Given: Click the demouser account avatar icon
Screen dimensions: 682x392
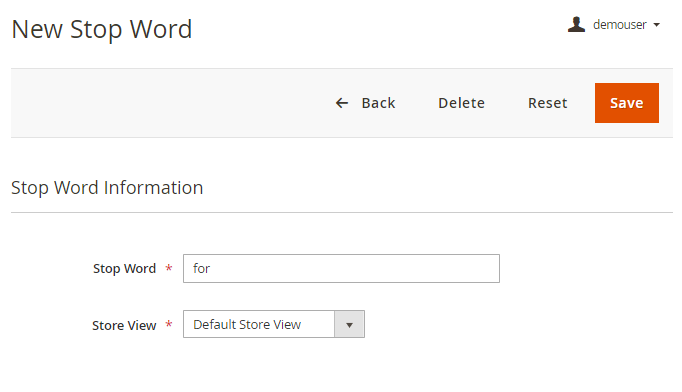Looking at the screenshot, I should (x=576, y=24).
